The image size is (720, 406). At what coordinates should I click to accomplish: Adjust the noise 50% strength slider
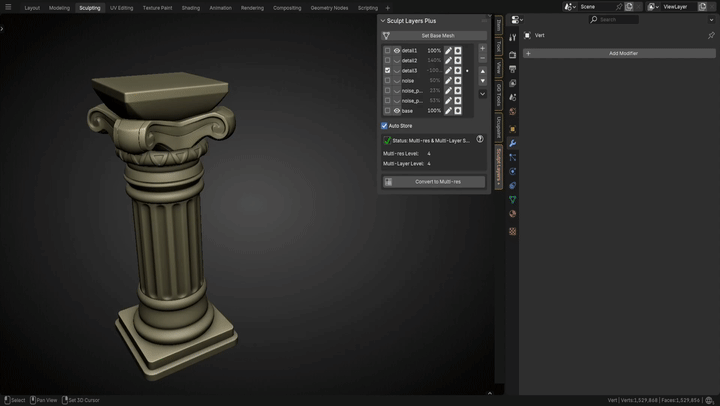(x=434, y=81)
